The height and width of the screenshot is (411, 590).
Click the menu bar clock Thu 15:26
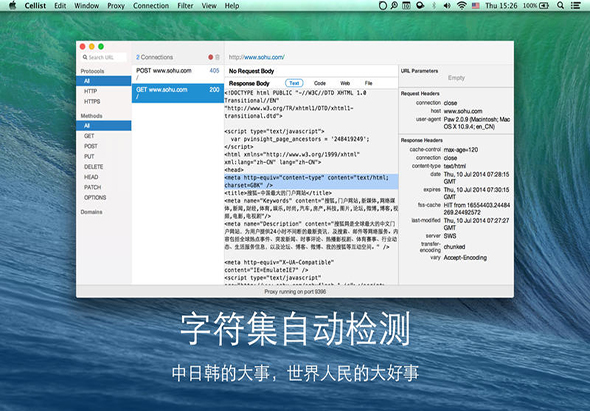pyautogui.click(x=501, y=6)
